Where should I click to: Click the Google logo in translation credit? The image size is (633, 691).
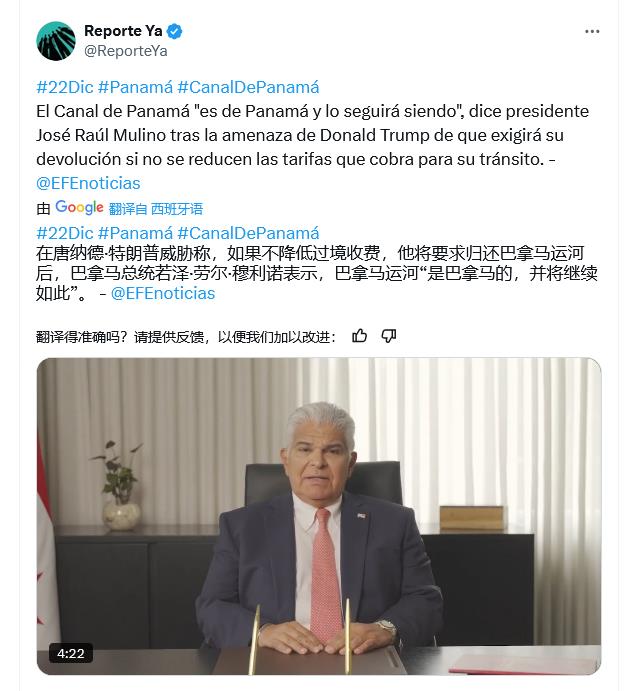79,208
